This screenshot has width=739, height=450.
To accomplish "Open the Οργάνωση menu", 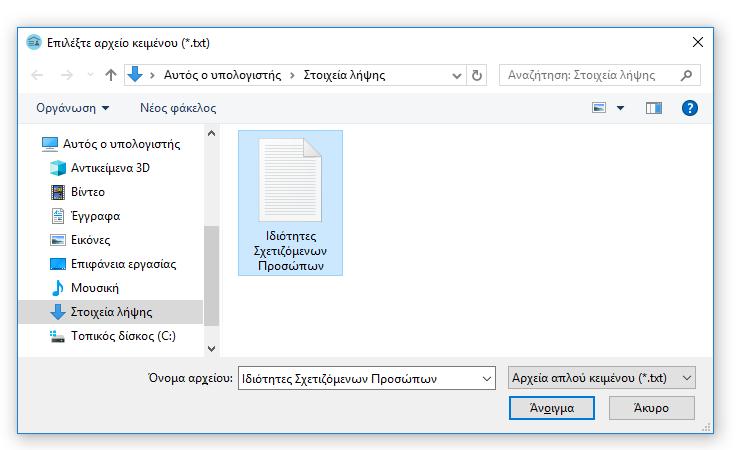I will [x=73, y=108].
